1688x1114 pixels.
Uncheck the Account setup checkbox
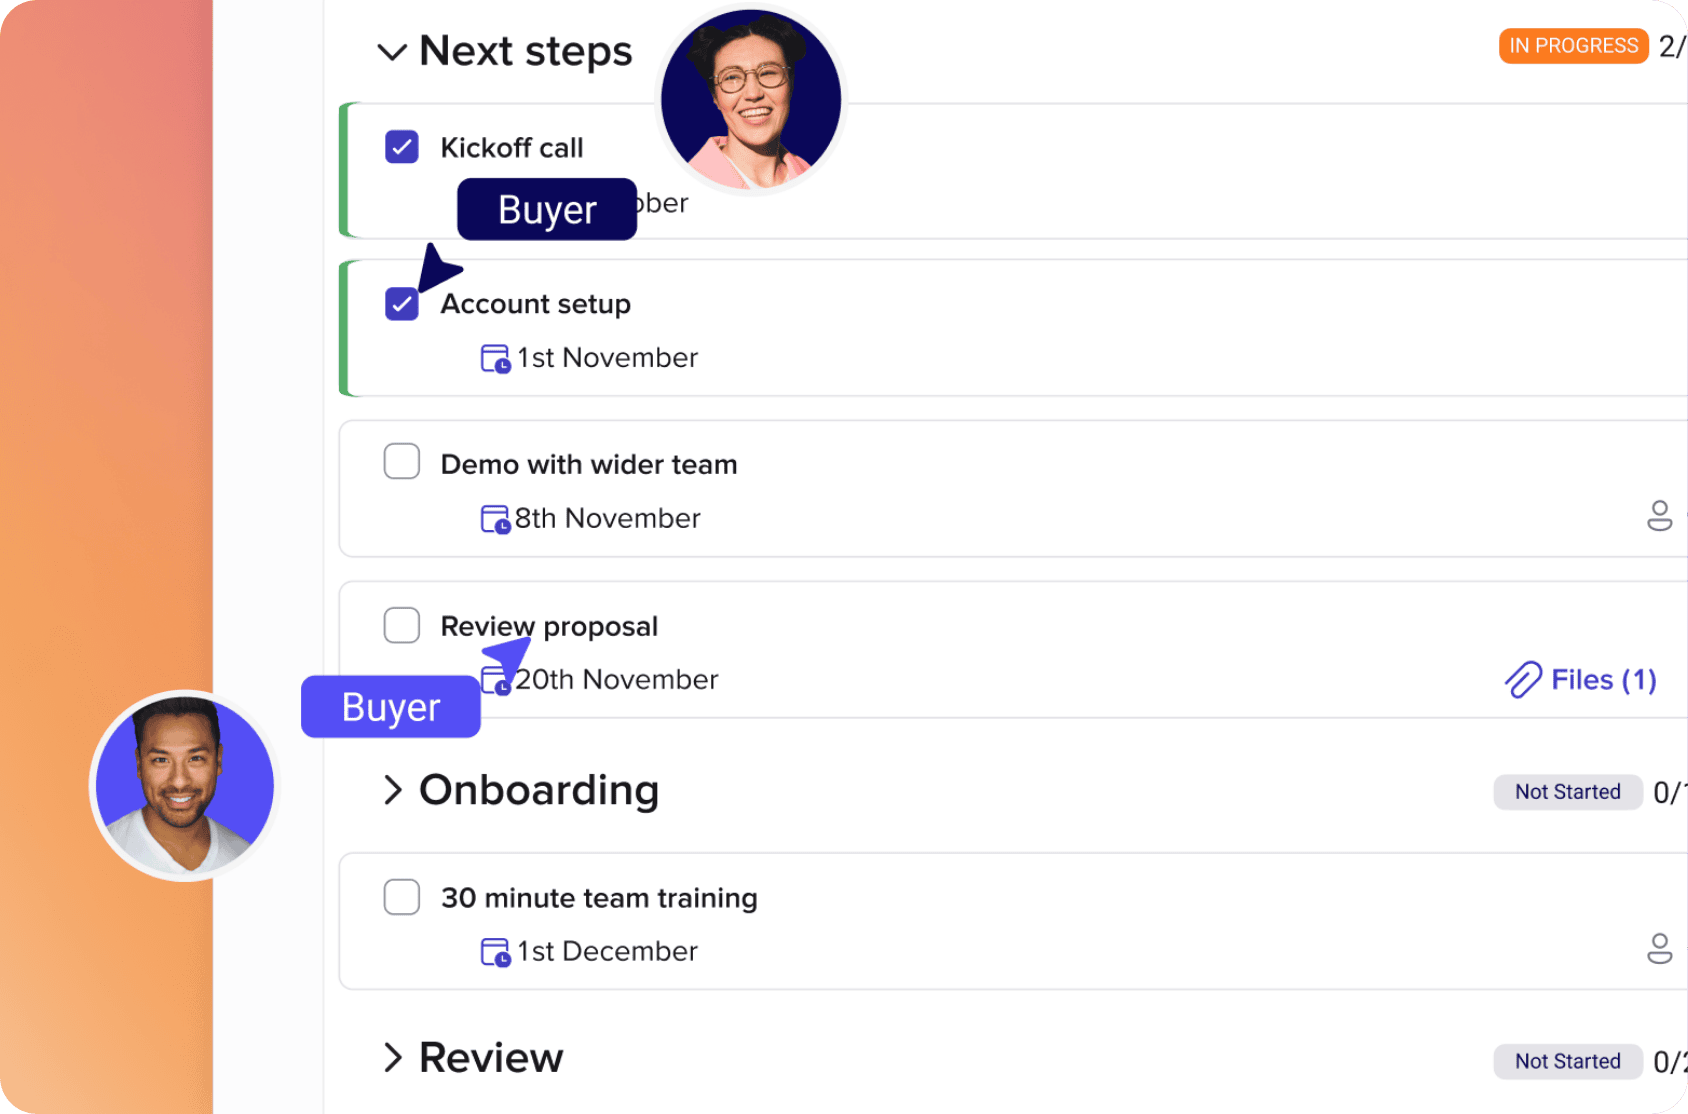pyautogui.click(x=402, y=304)
